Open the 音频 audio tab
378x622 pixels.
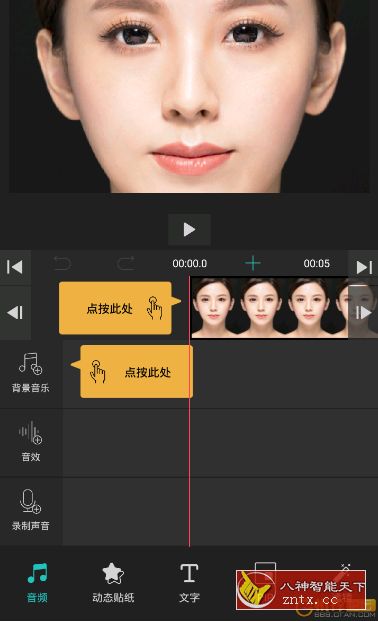tap(37, 582)
